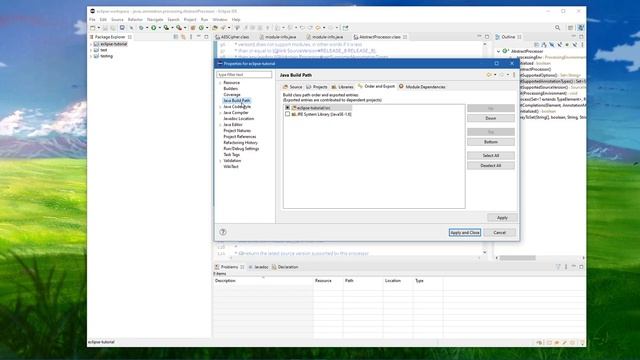Click the filter icon in the Problems view
The height and width of the screenshot is (360, 640).
(x=558, y=267)
